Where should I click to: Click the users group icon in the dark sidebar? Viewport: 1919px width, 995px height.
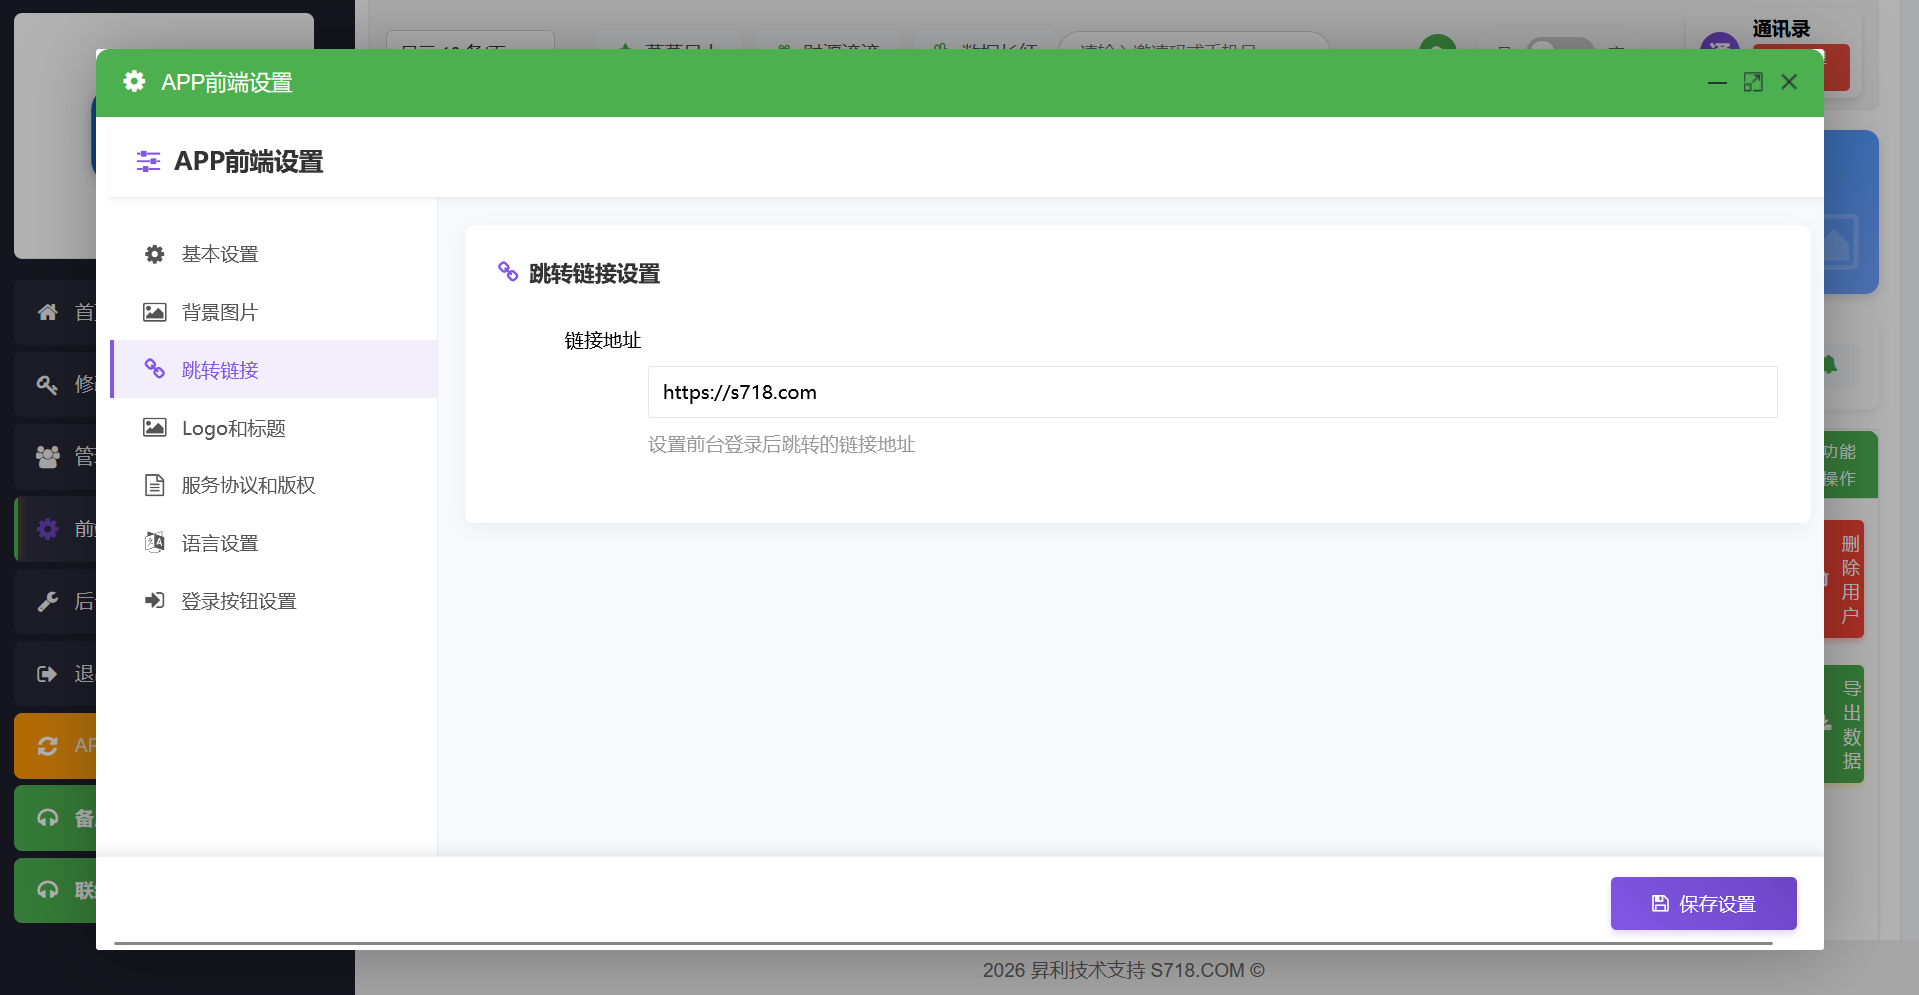click(x=47, y=457)
